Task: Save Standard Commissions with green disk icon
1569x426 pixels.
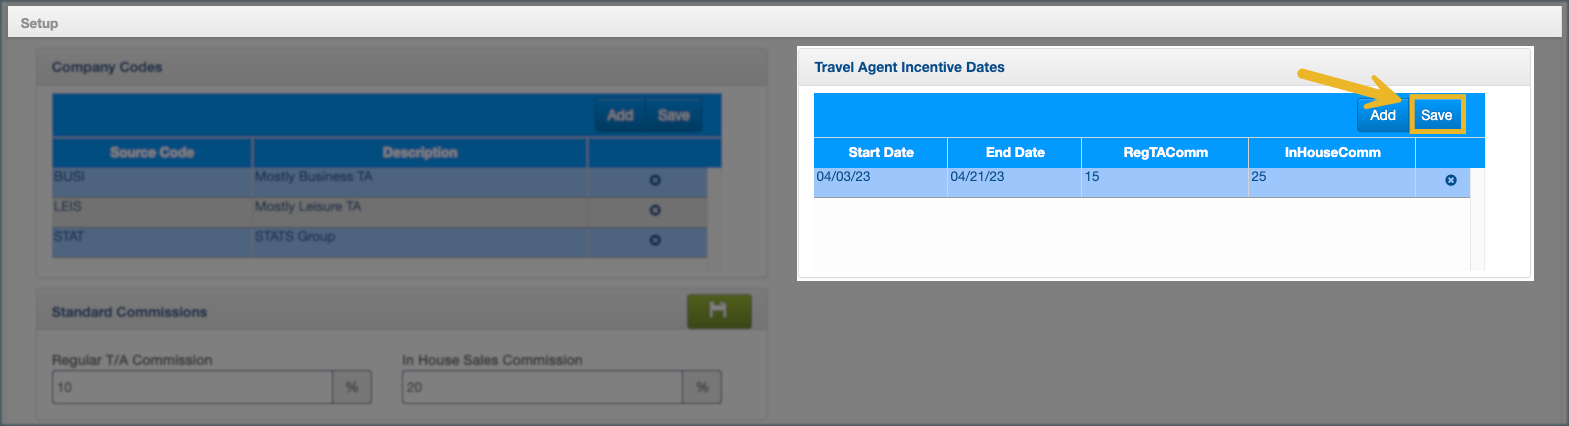Action: click(718, 311)
